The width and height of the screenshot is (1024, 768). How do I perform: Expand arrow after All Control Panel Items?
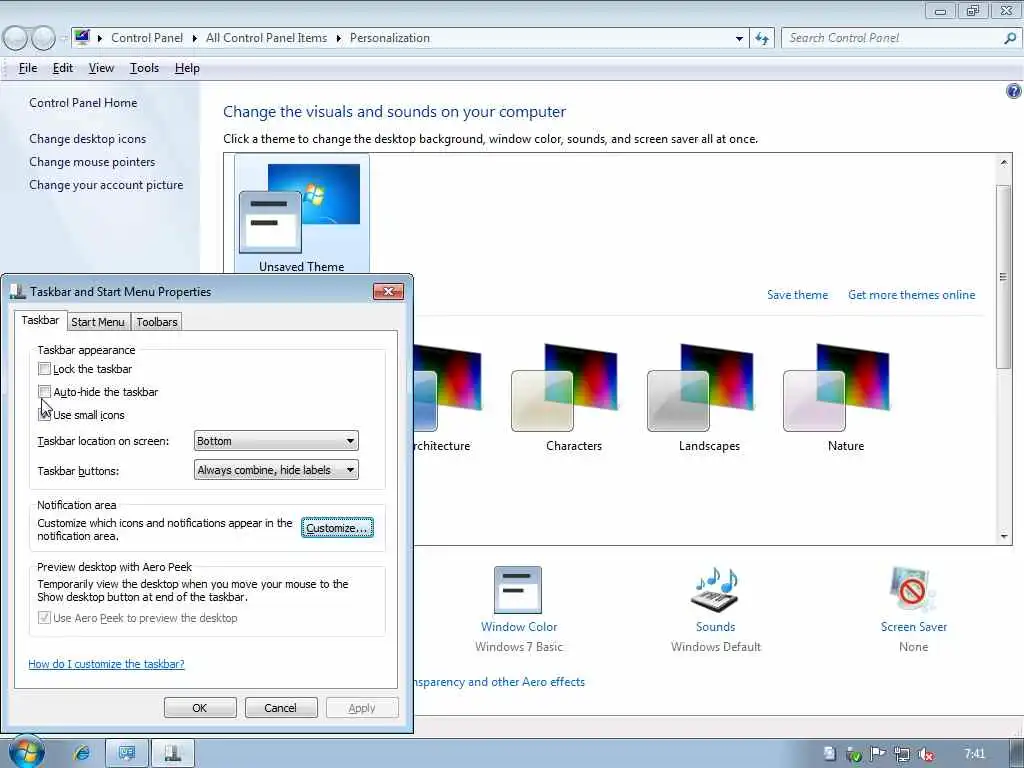(338, 39)
